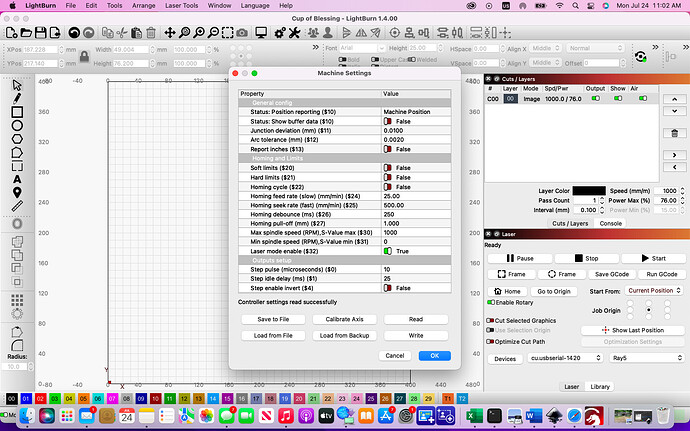Viewport: 690px width, 431px height.
Task: Click the Circular Array icon
Action: pyautogui.click(x=17, y=313)
